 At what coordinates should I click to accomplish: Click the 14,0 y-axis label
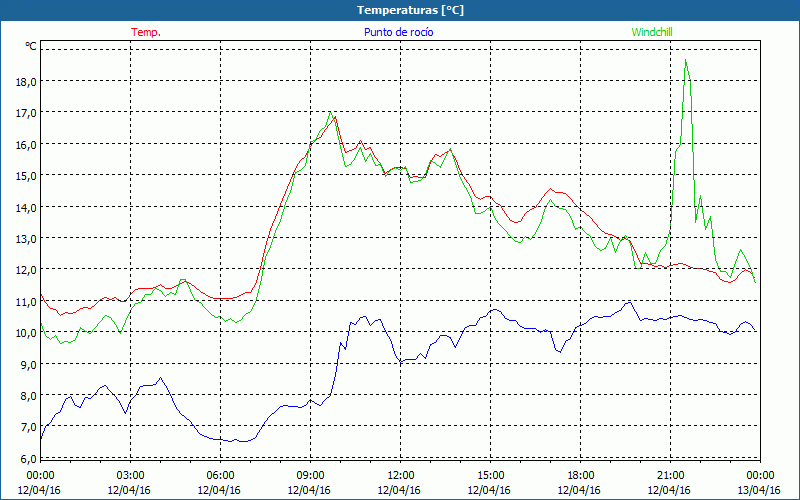click(x=26, y=207)
